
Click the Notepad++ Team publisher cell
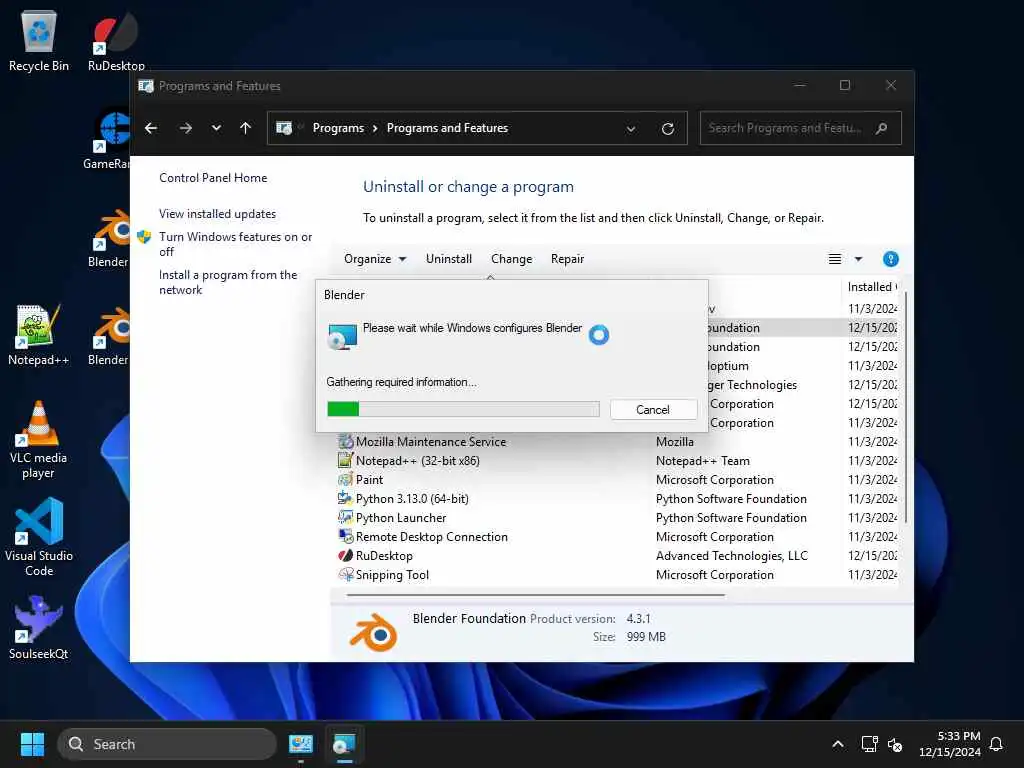pos(703,460)
